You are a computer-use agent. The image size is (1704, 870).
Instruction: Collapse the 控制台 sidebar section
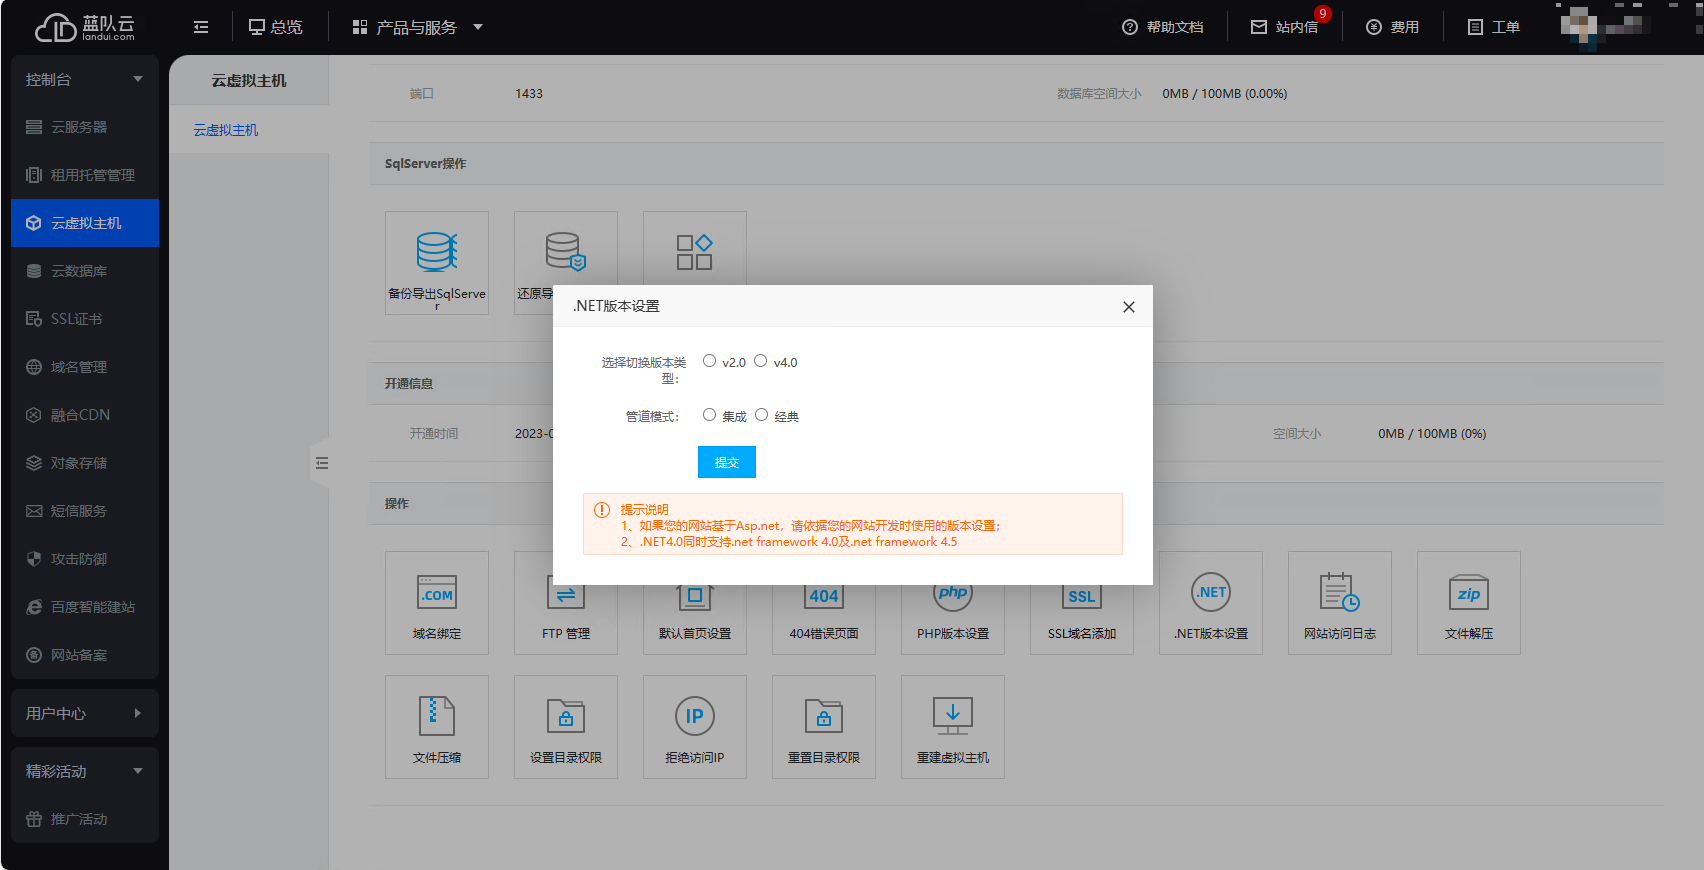point(85,80)
